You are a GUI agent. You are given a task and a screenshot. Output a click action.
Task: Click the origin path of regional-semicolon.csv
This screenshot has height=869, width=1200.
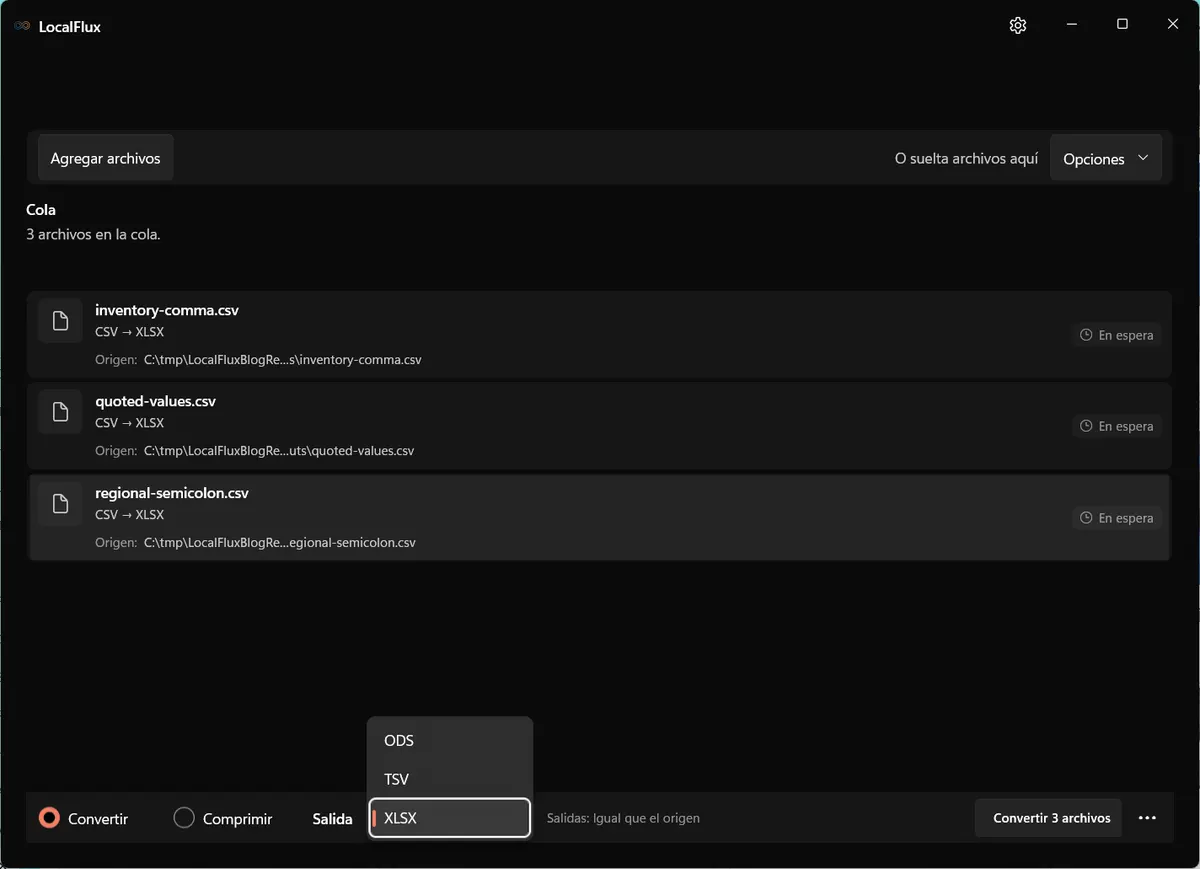pyautogui.click(x=280, y=543)
